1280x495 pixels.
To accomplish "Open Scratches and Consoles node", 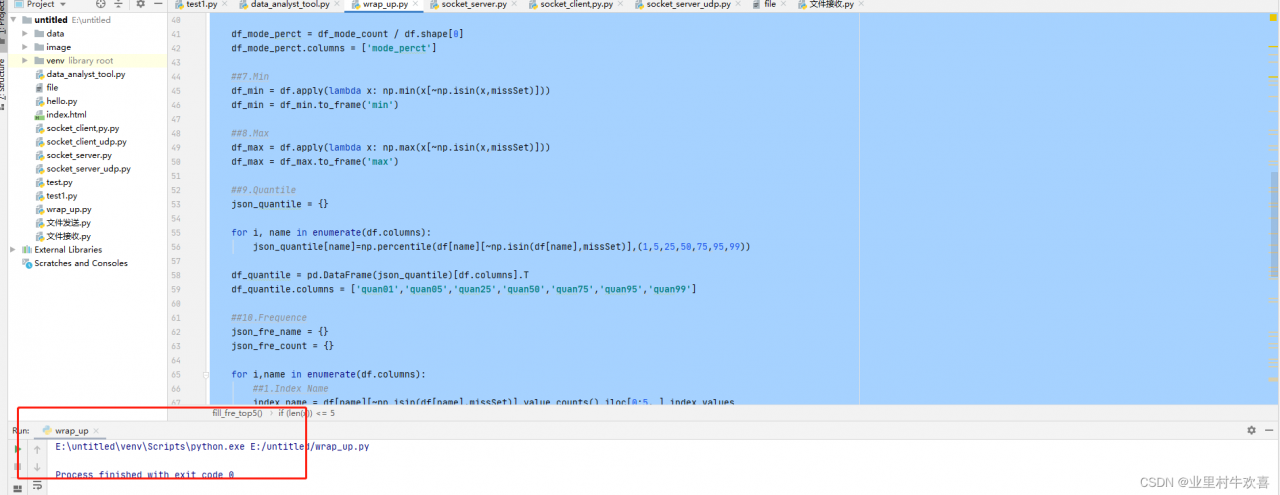I will coord(81,263).
